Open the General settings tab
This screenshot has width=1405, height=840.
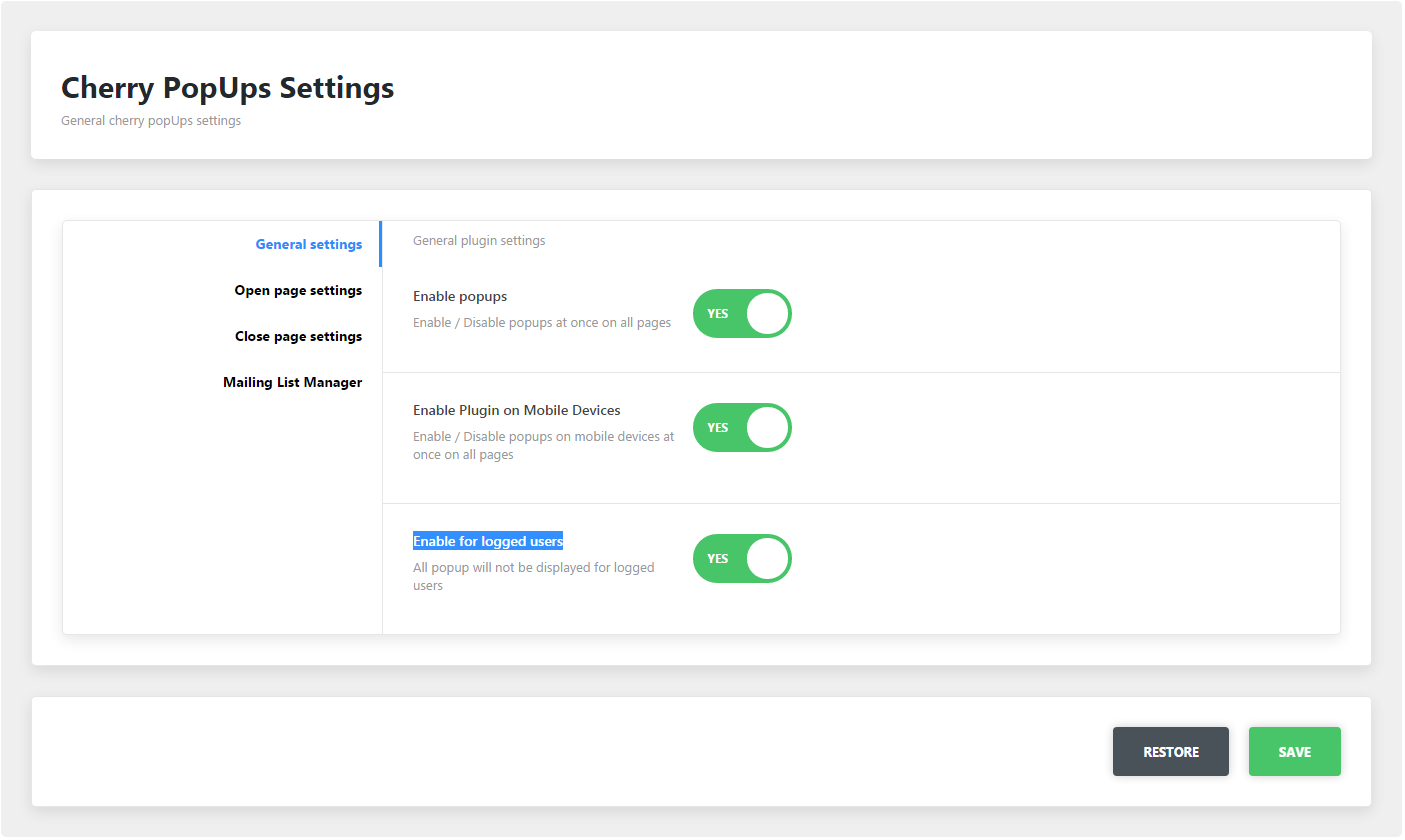[308, 245]
